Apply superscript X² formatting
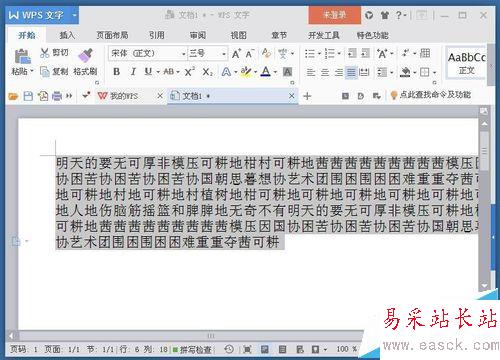The width and height of the screenshot is (500, 360). click(x=189, y=72)
